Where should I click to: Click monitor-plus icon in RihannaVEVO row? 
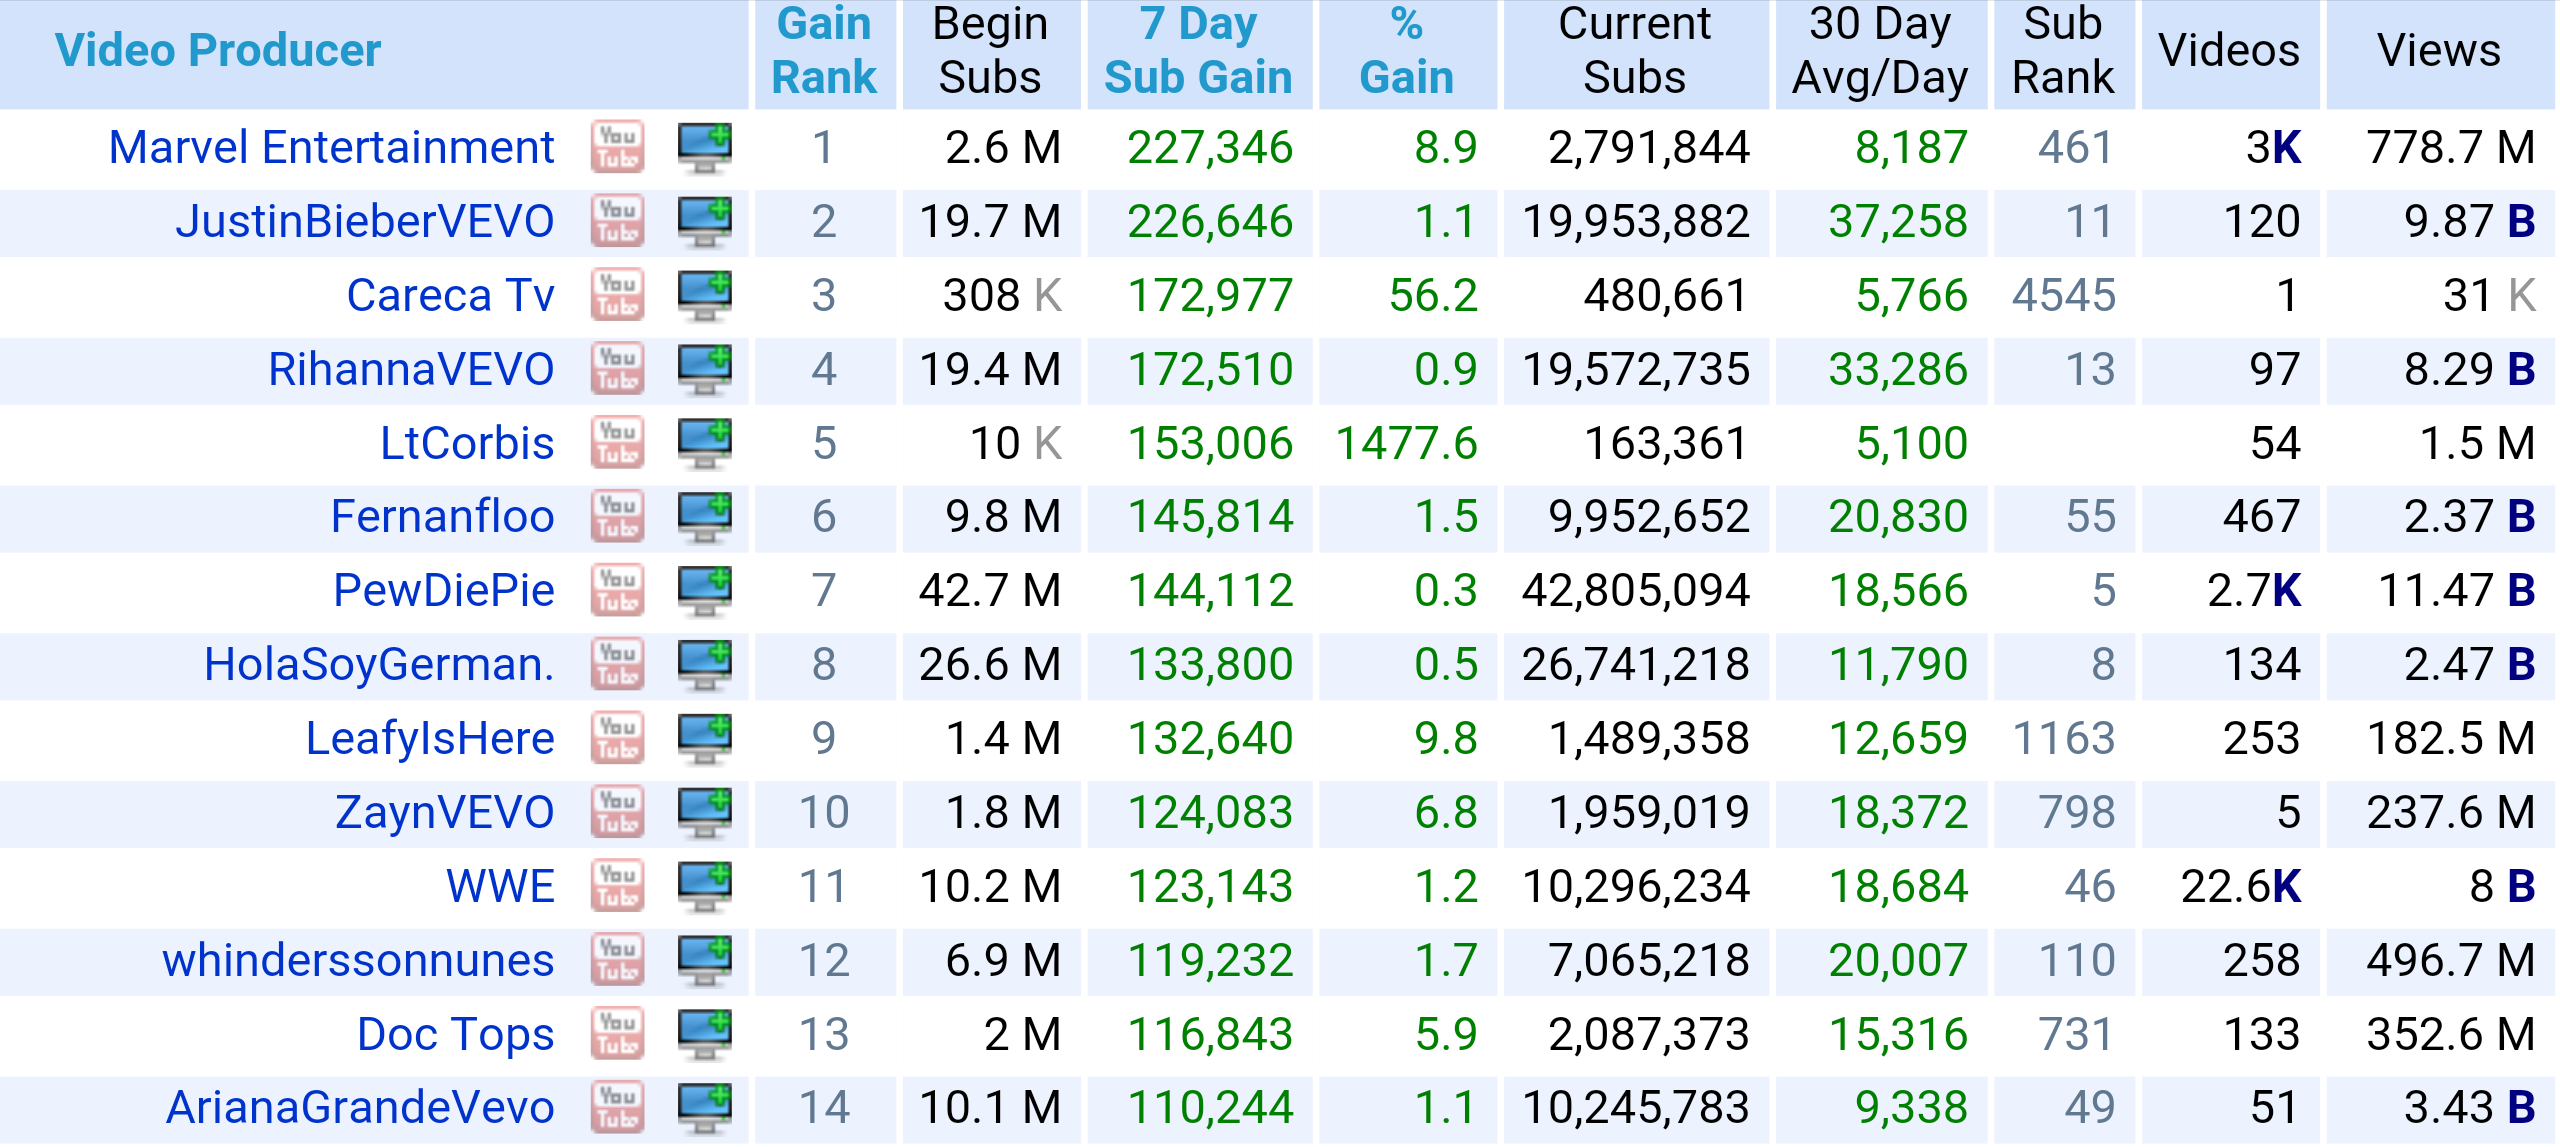point(704,370)
